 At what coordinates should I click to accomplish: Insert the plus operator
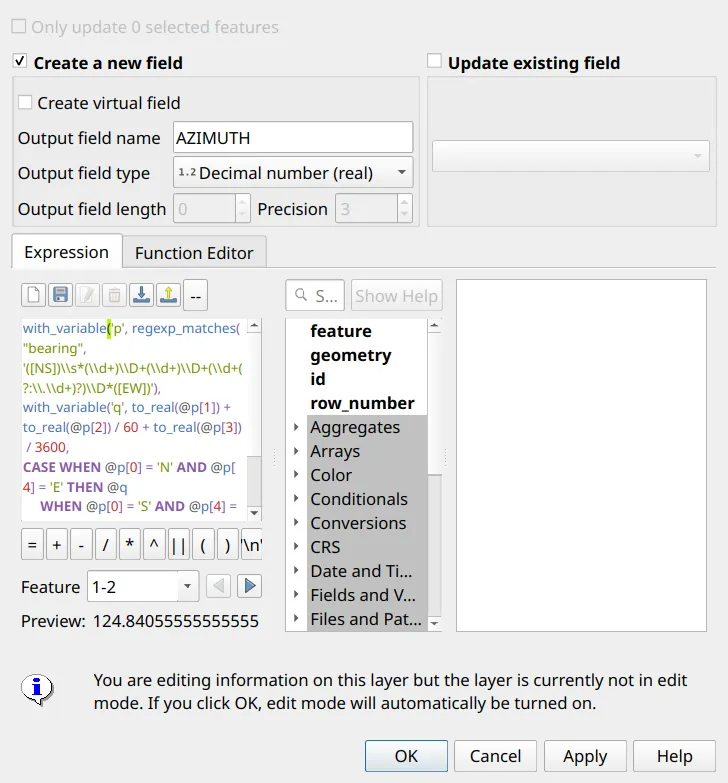click(57, 544)
